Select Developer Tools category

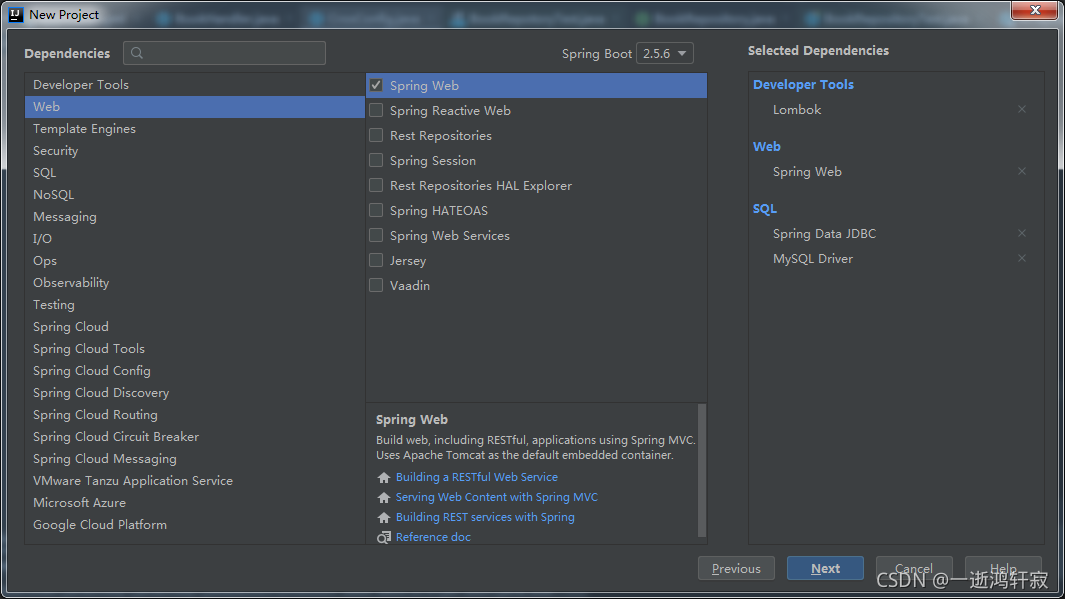(x=195, y=85)
